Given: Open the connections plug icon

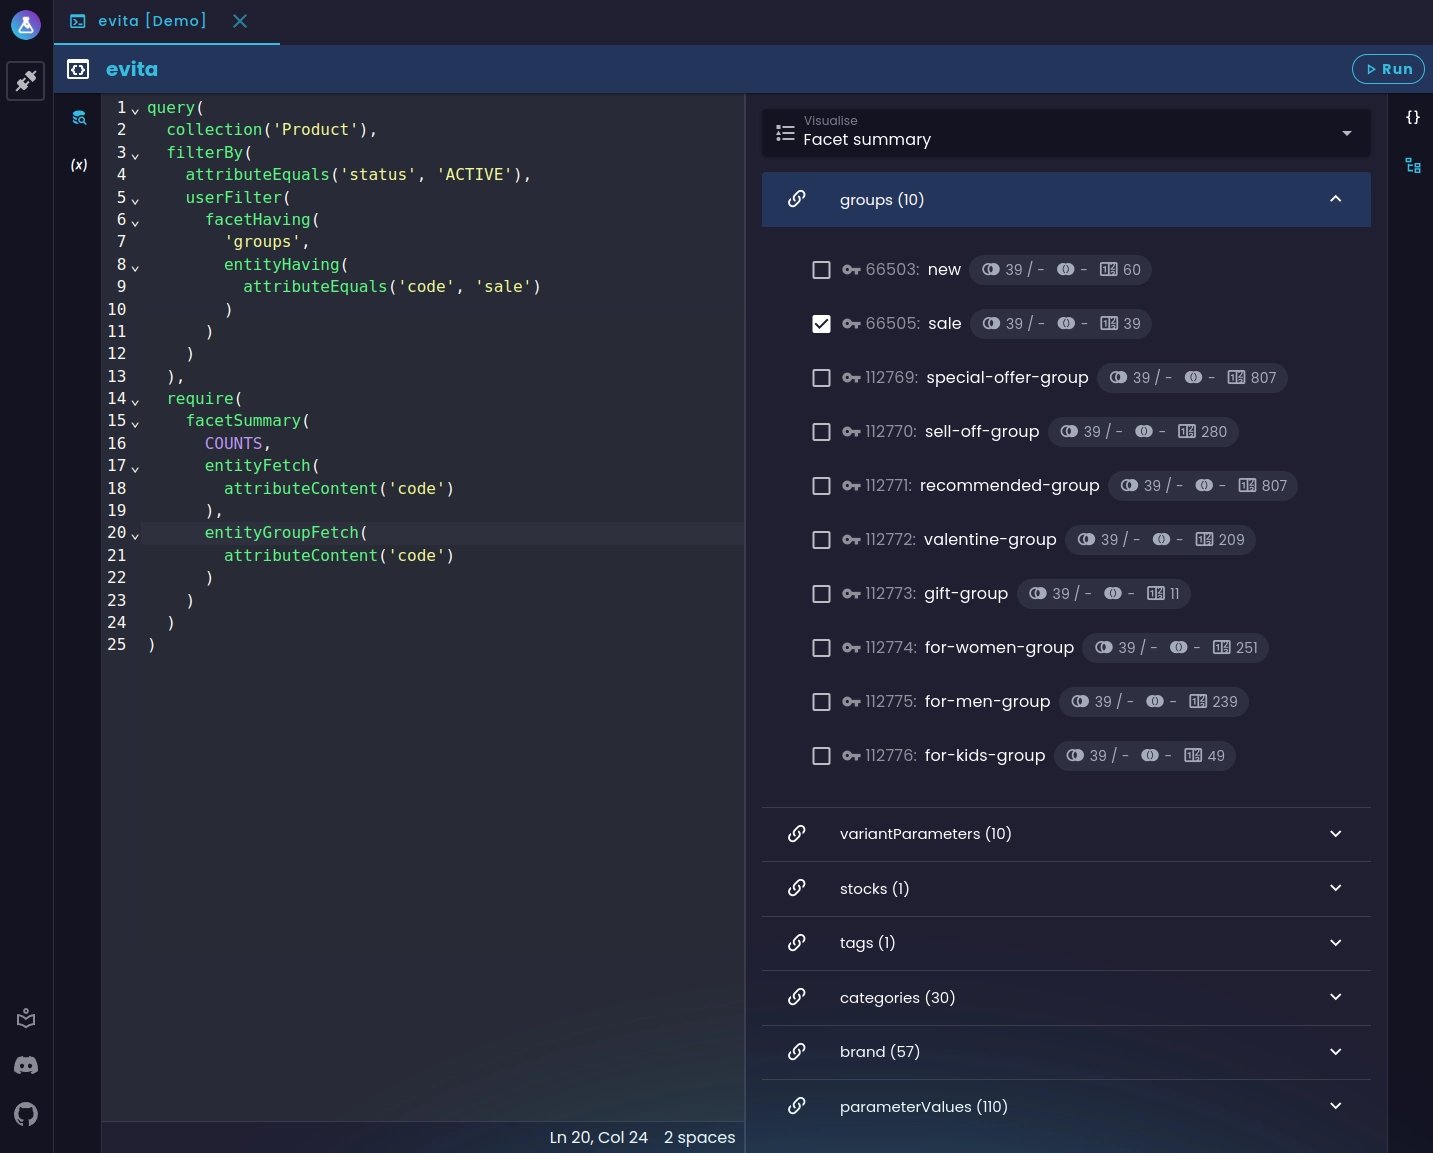Looking at the screenshot, I should tap(26, 81).
